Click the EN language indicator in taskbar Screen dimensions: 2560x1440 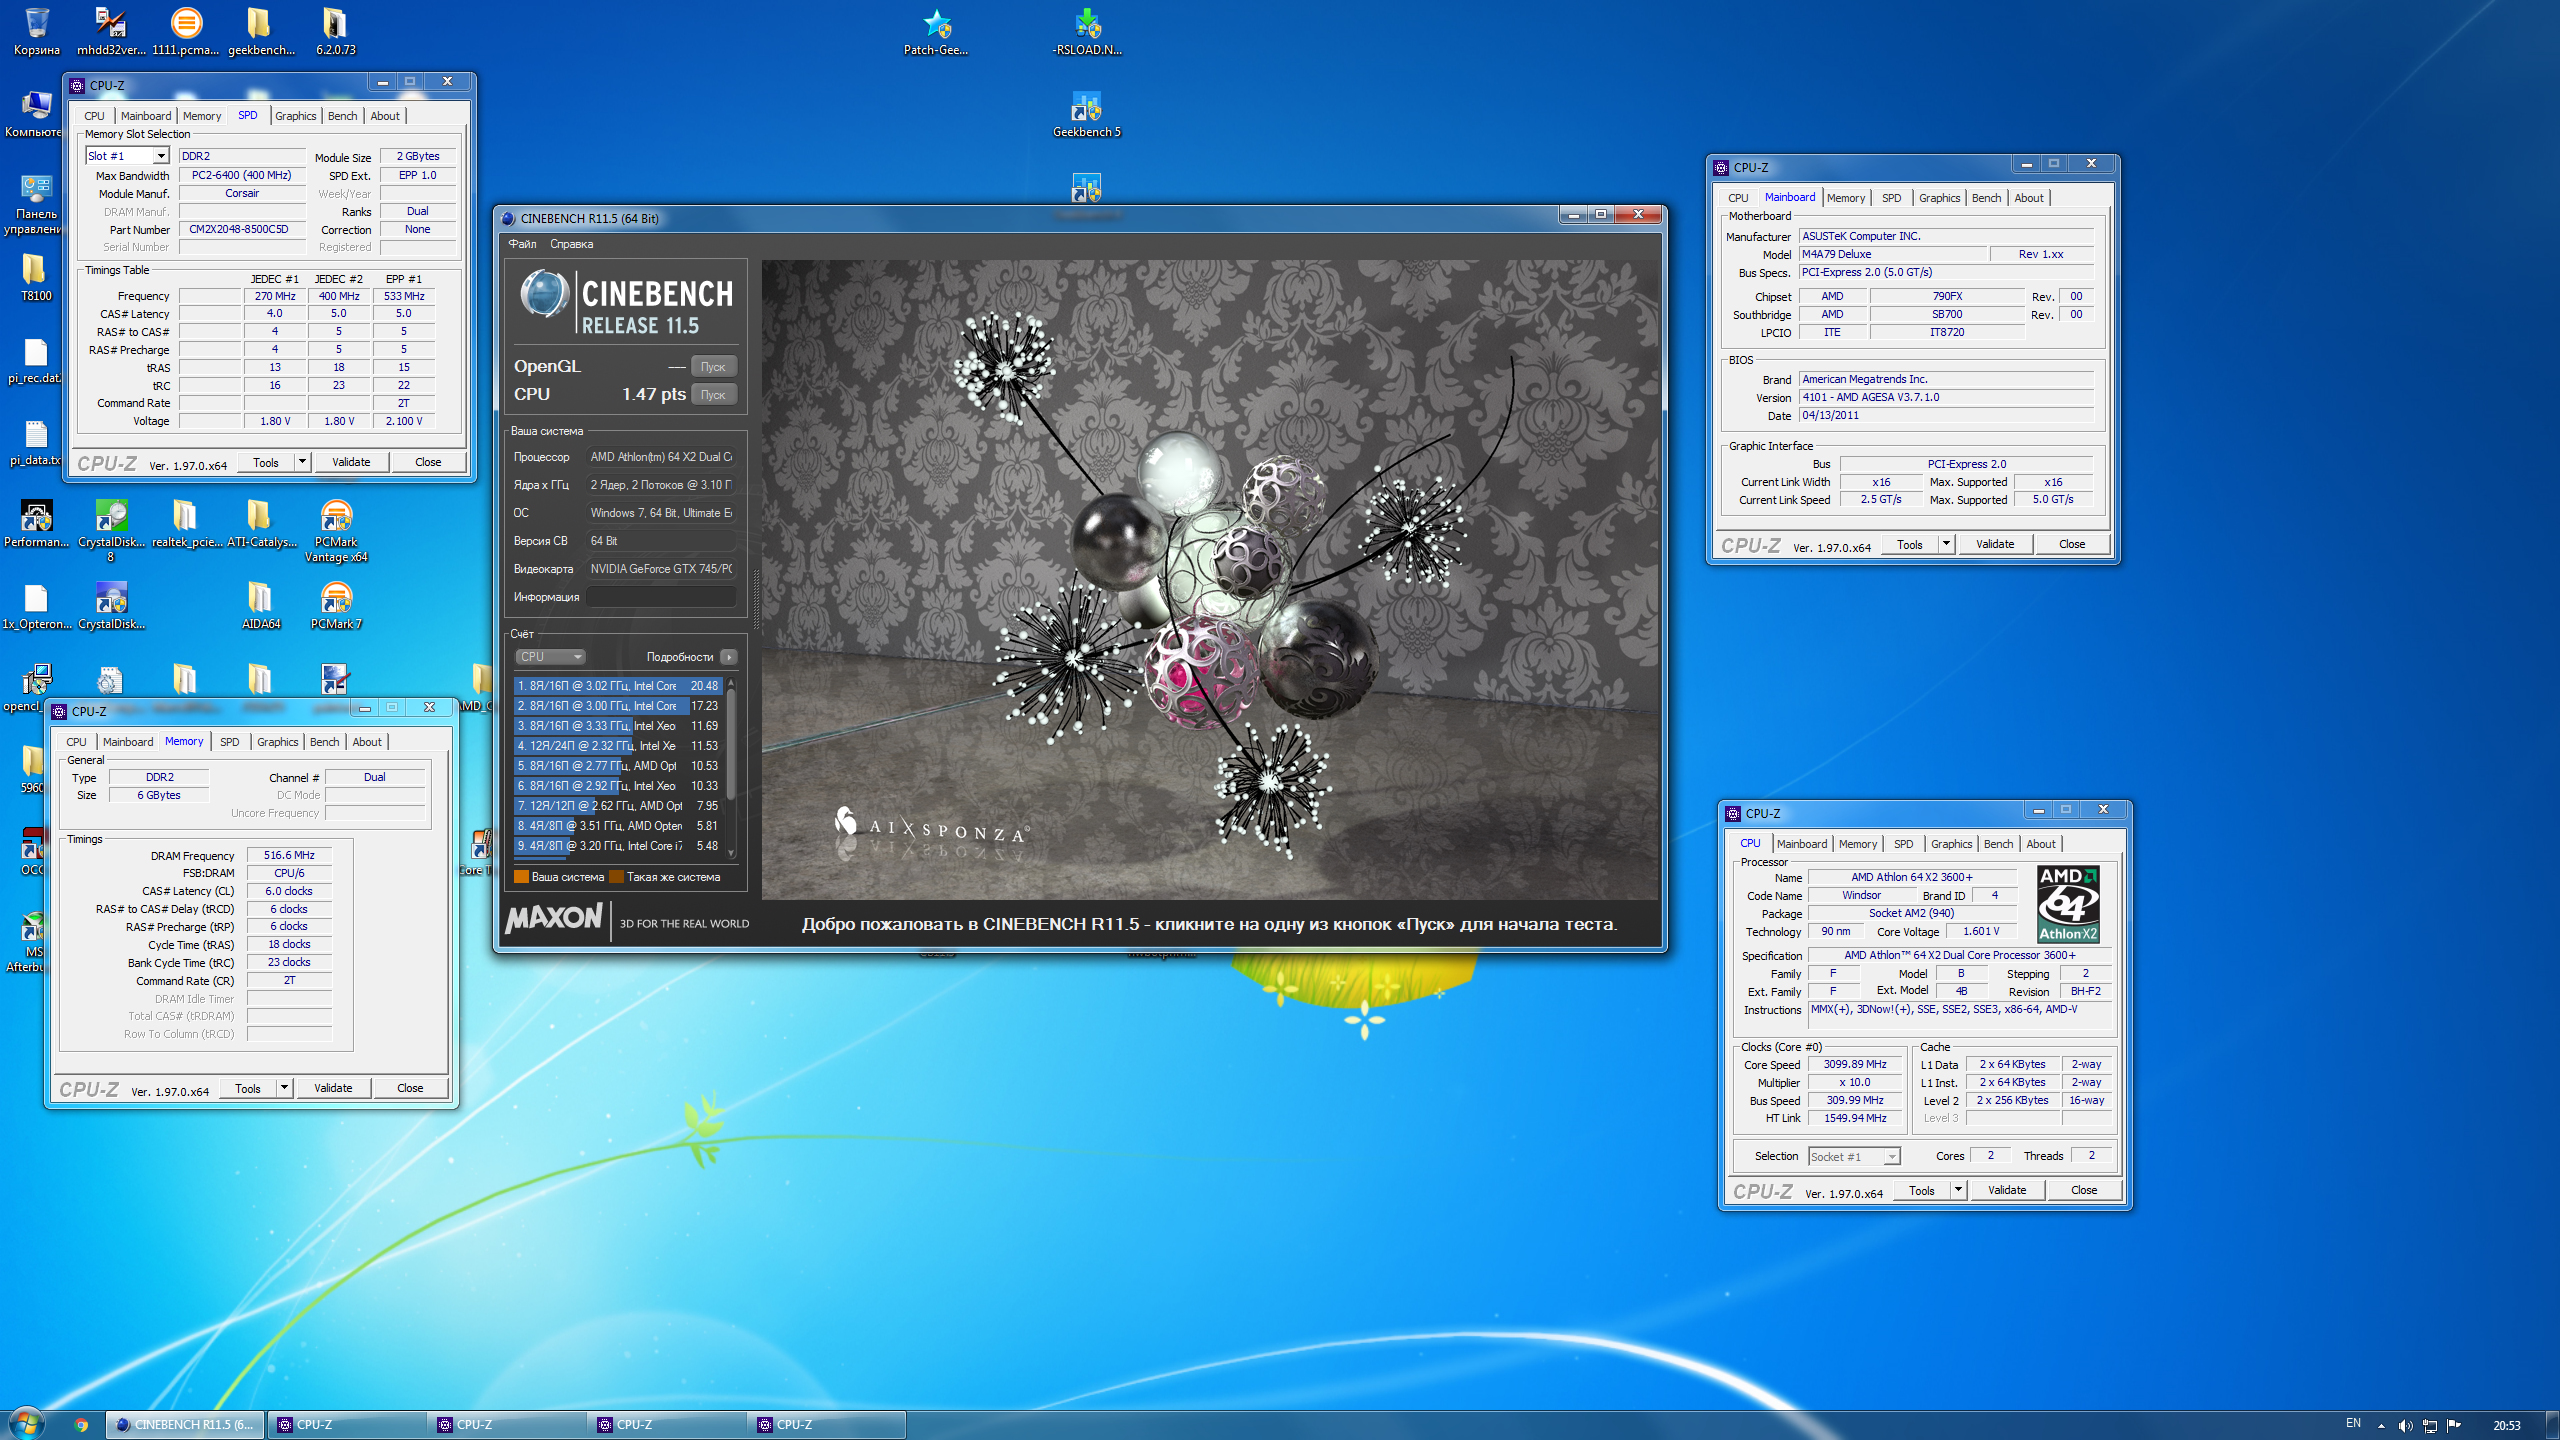coord(2353,1423)
